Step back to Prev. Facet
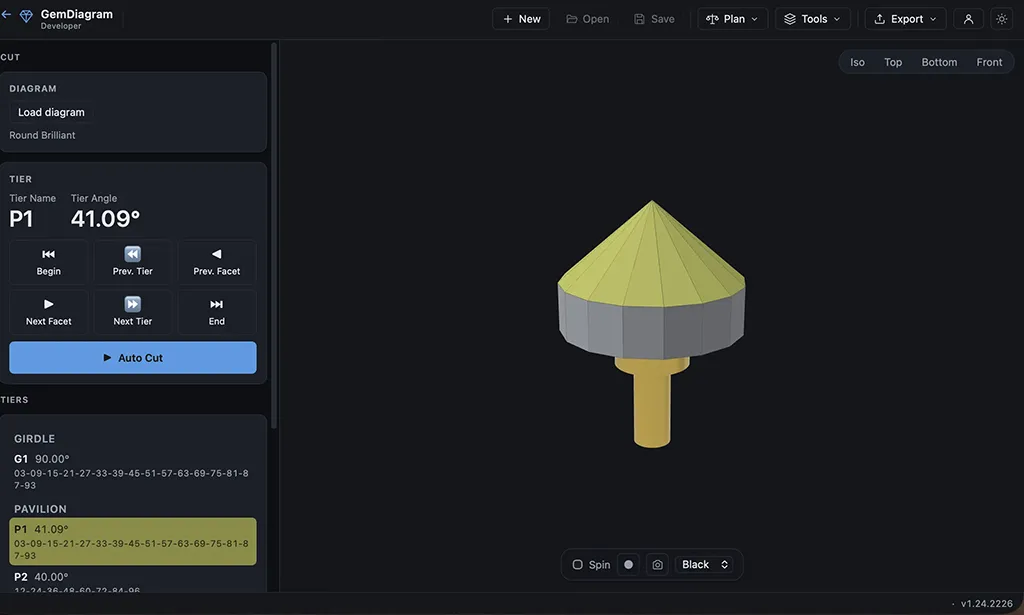 coord(217,262)
